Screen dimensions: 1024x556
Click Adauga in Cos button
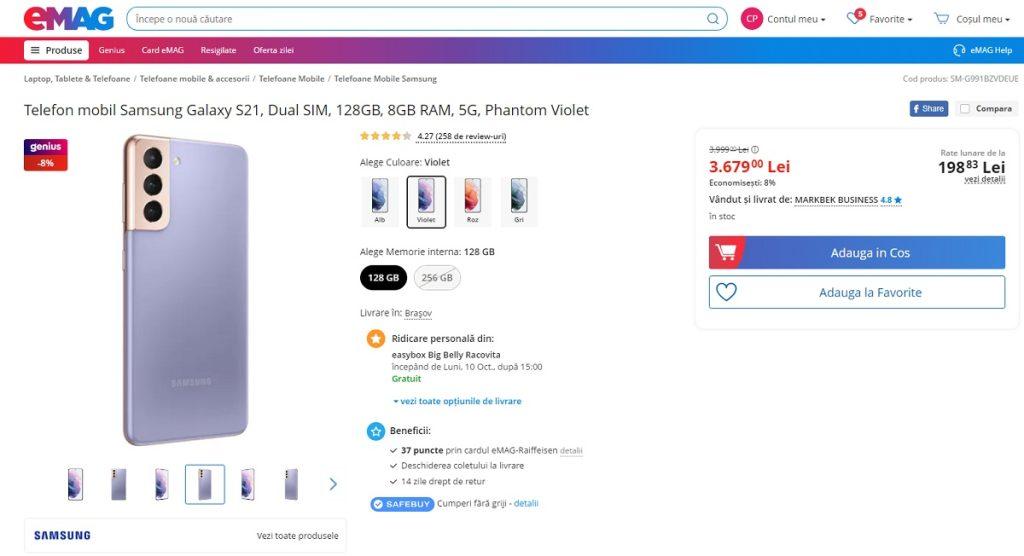[x=856, y=253]
